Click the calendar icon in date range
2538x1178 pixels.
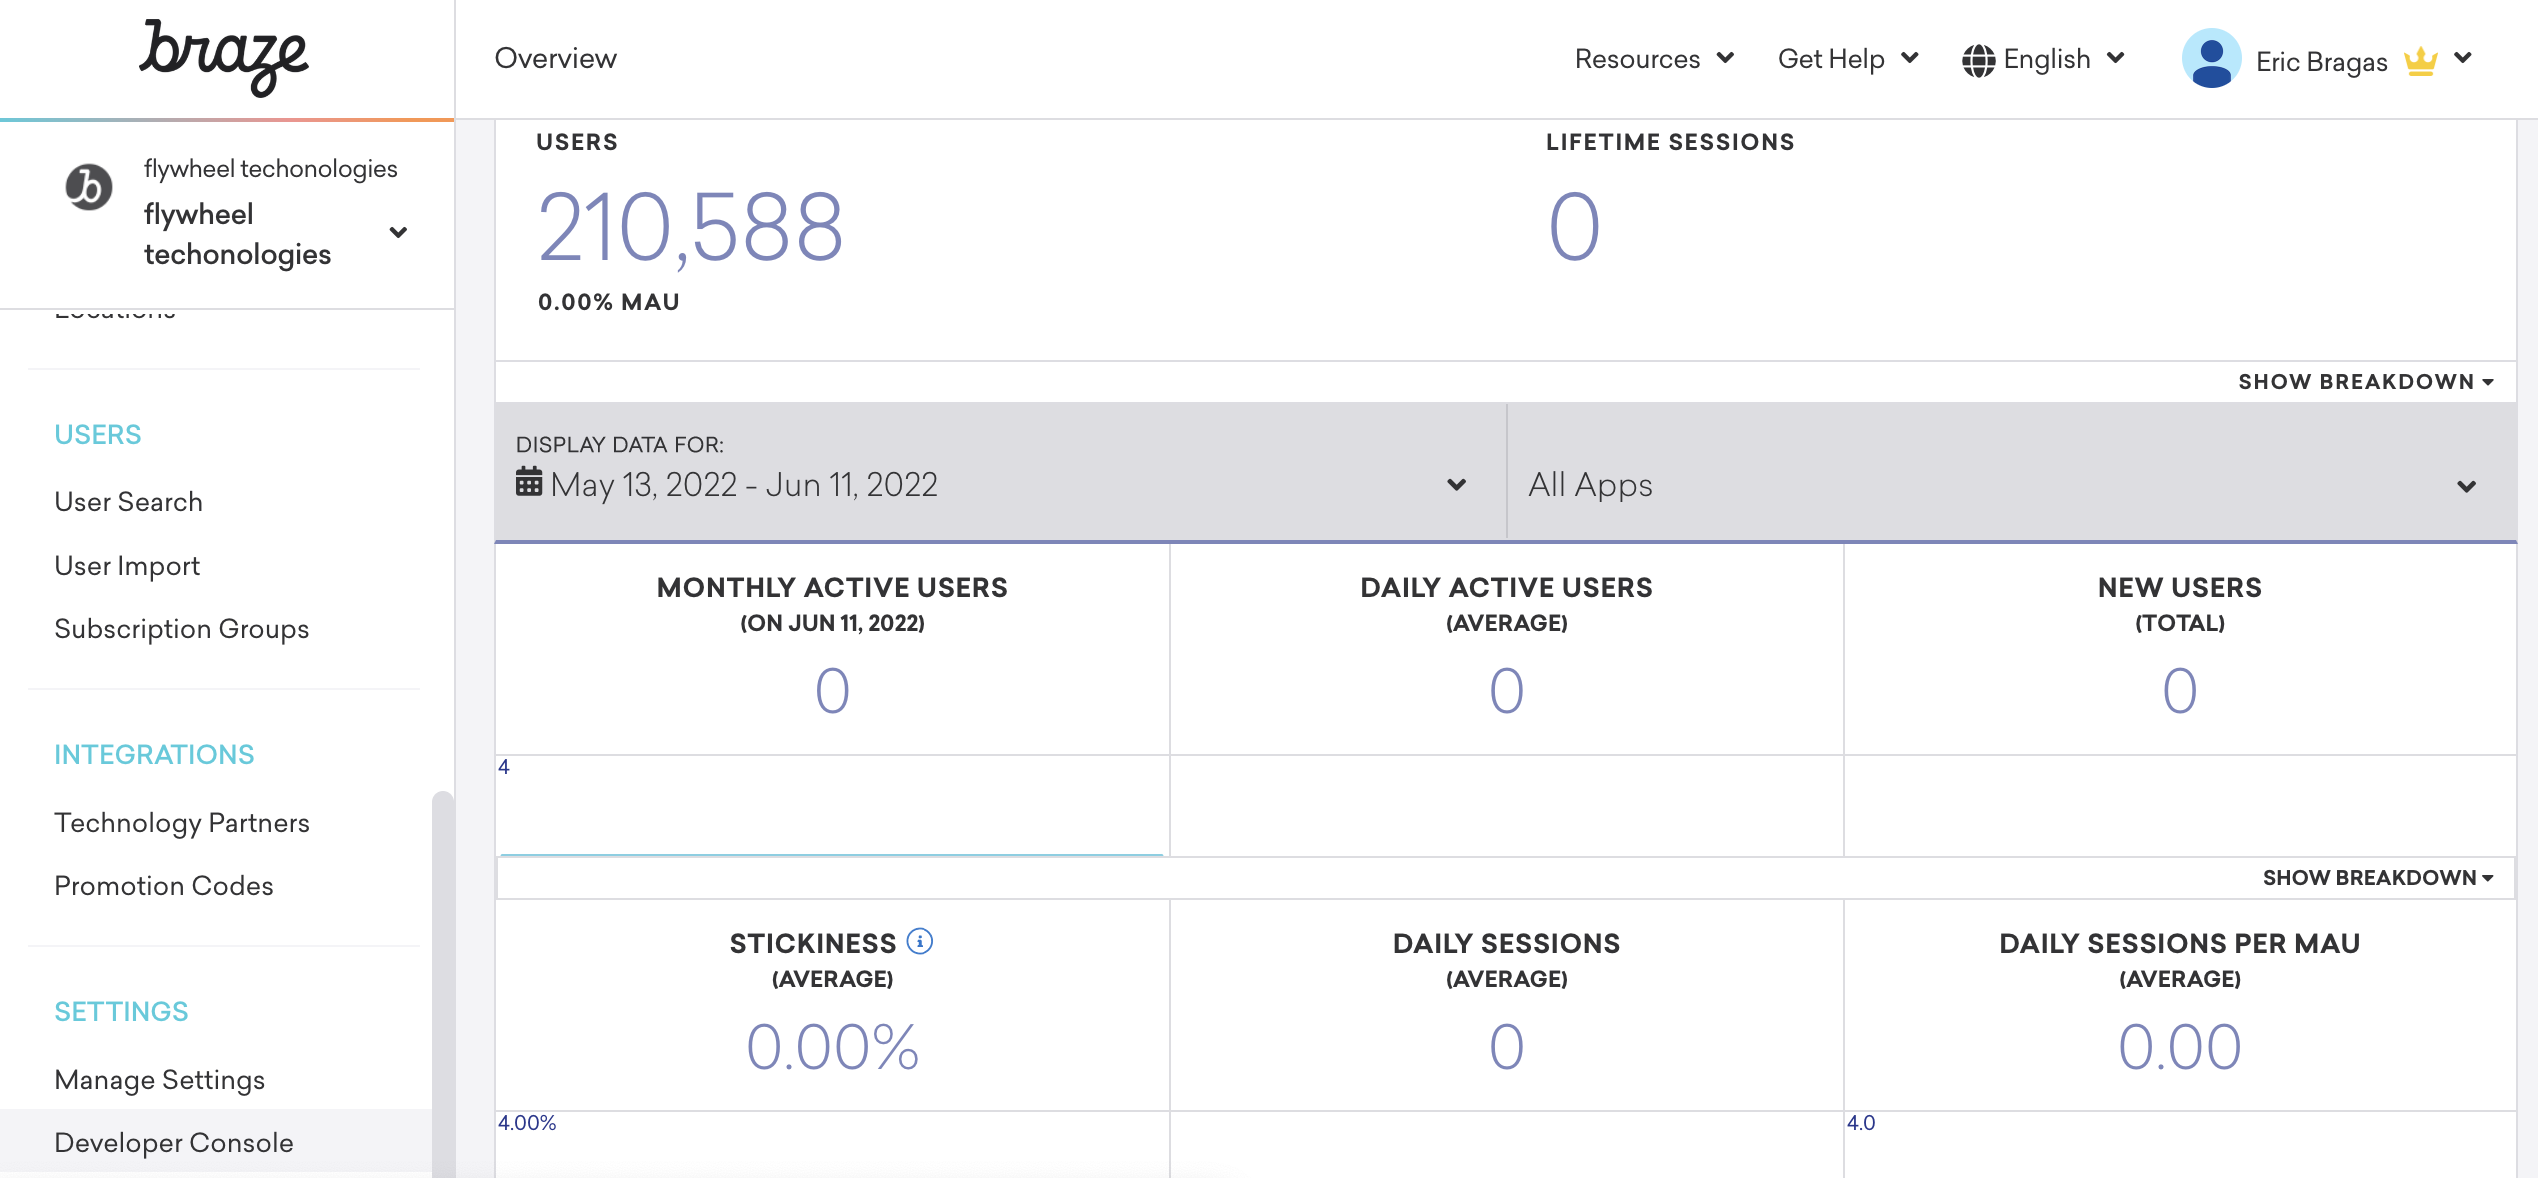(x=529, y=482)
